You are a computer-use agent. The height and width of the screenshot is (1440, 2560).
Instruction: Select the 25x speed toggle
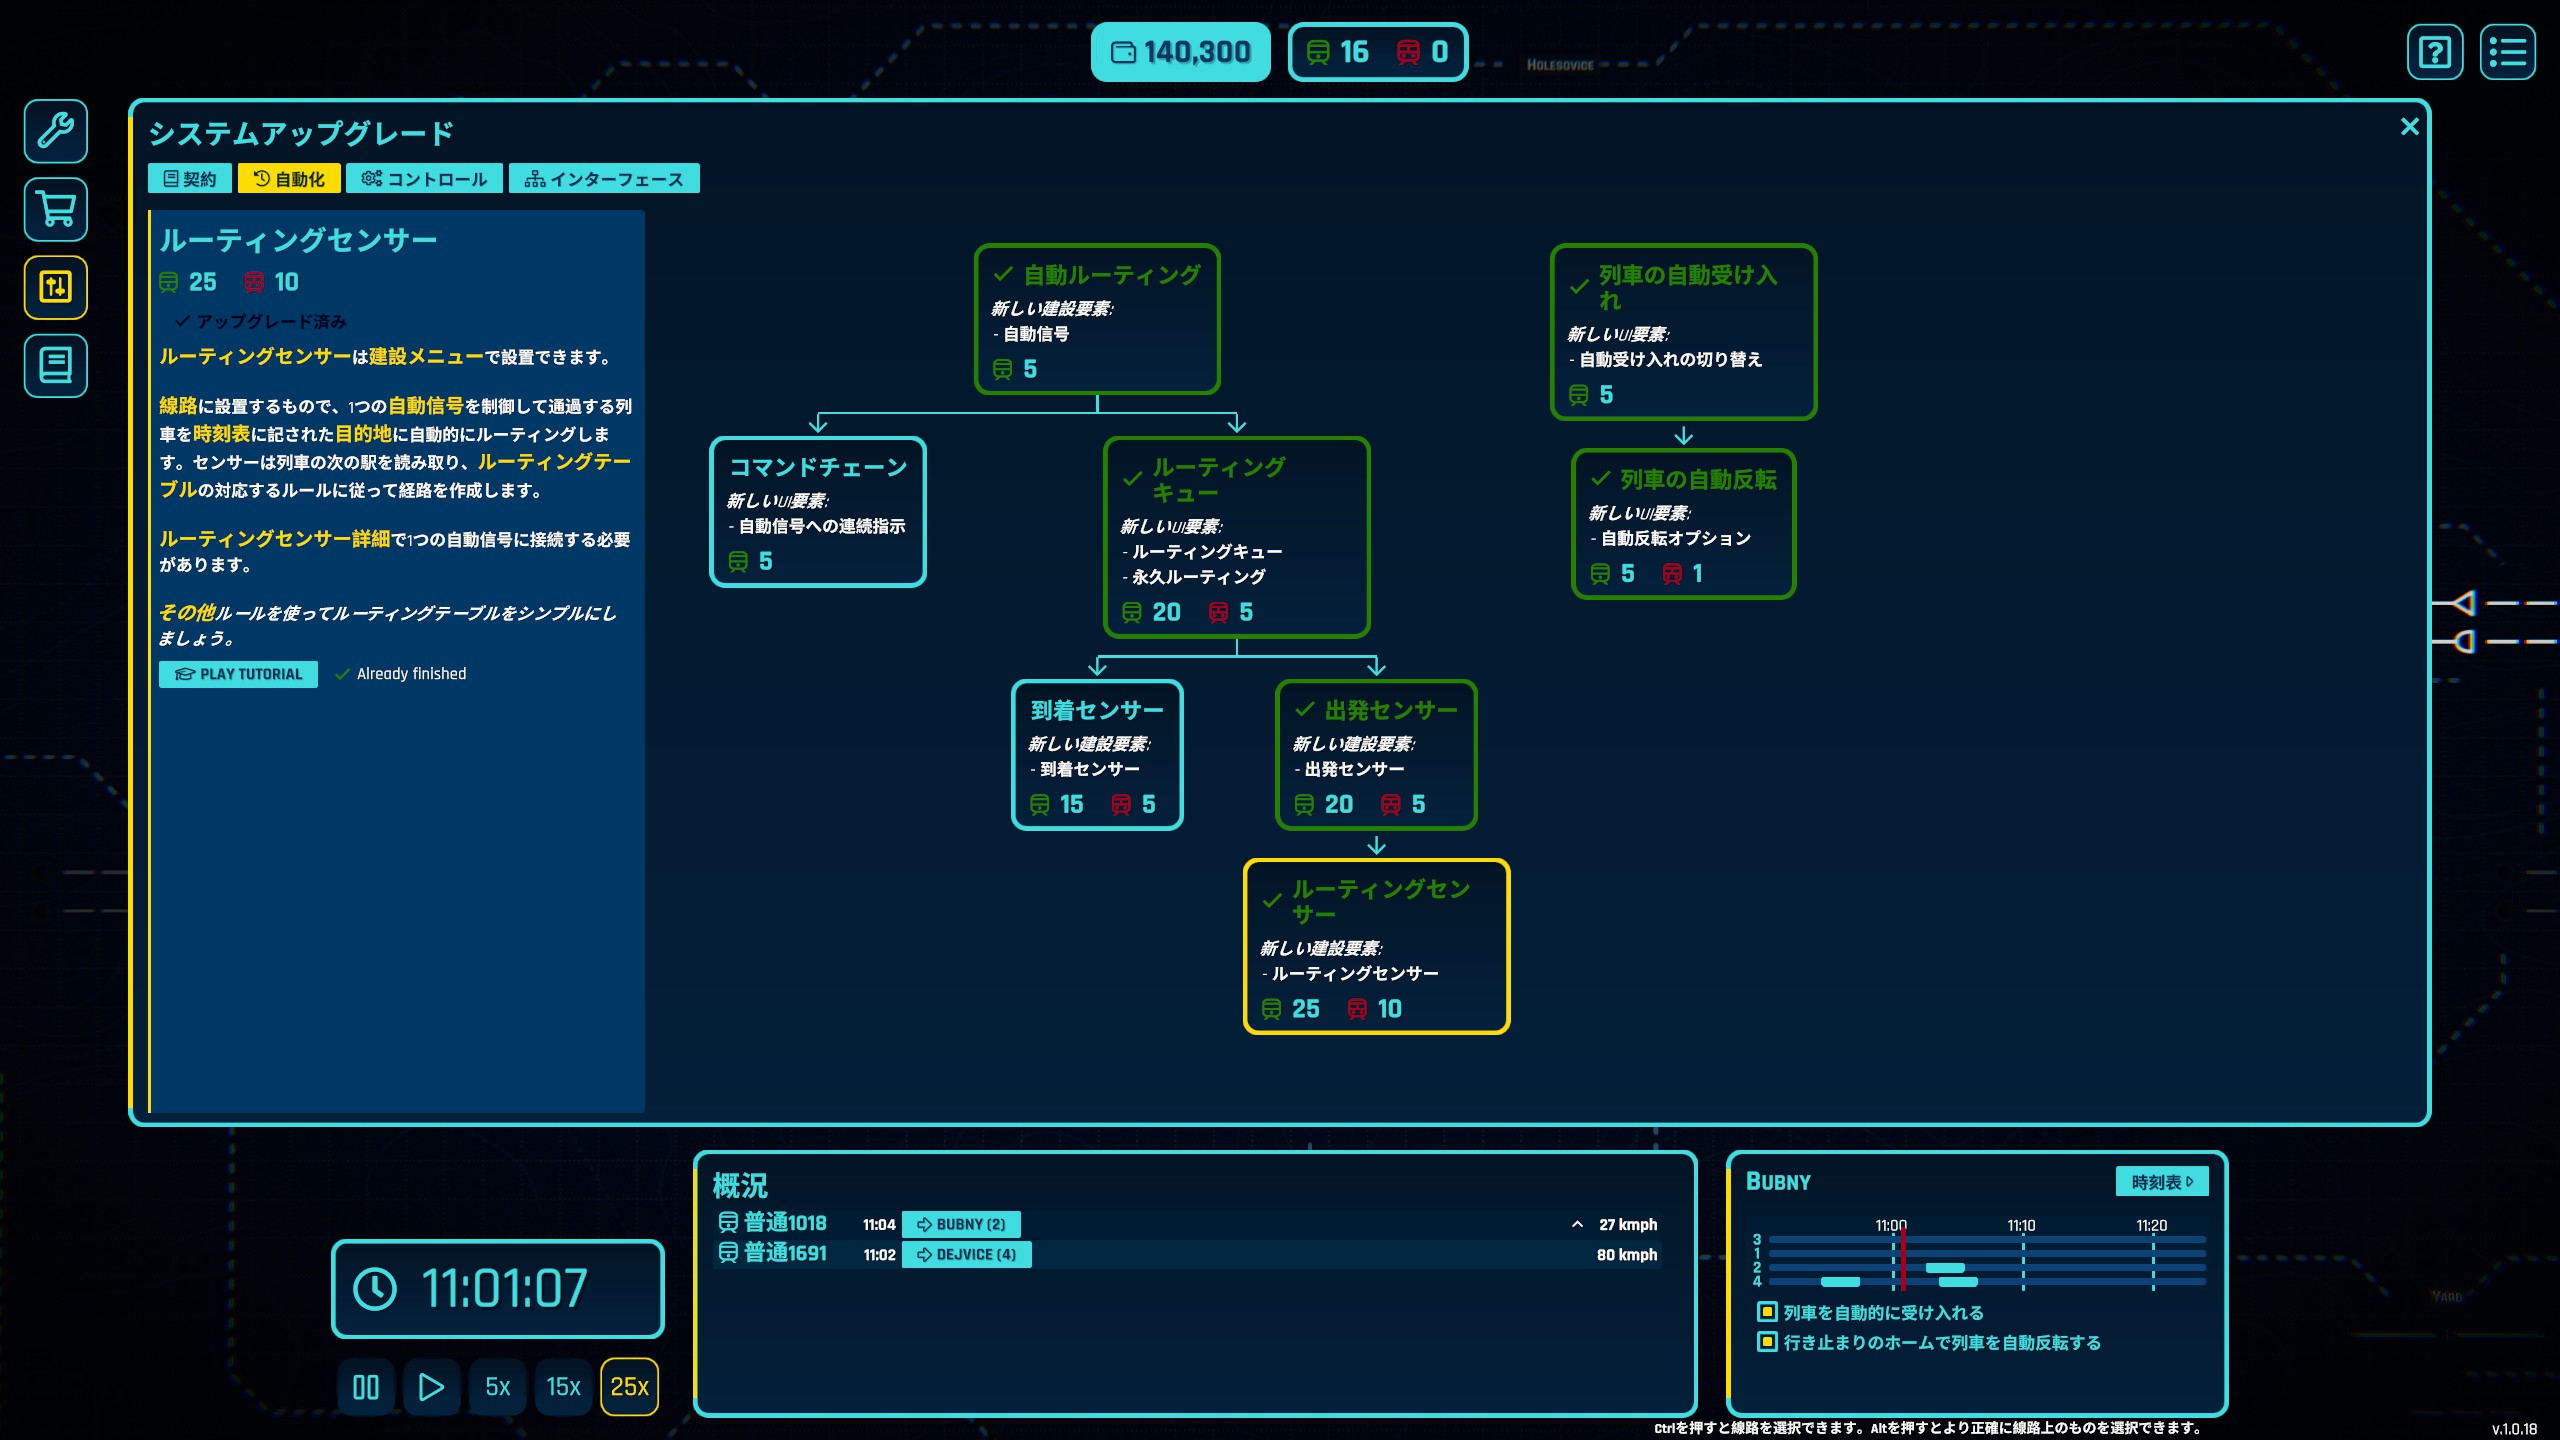pos(629,1387)
